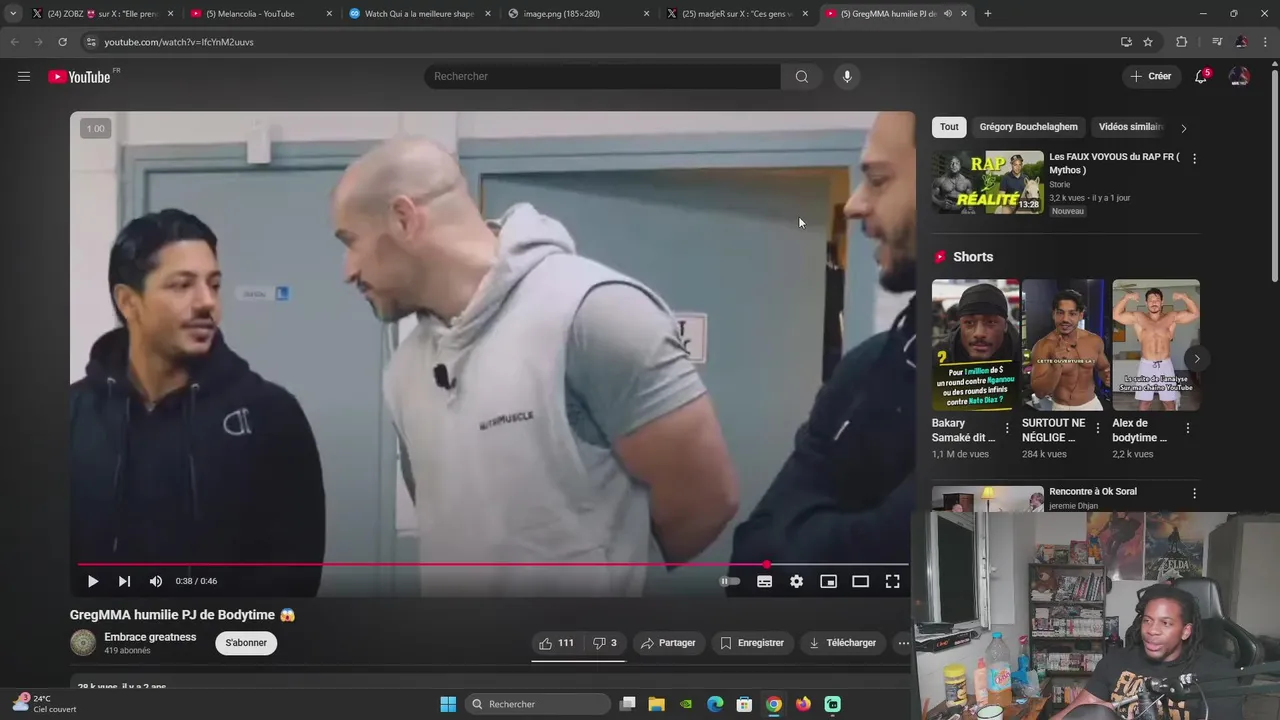Toggle subtitles in the player
This screenshot has height=720, width=1280.
click(764, 581)
